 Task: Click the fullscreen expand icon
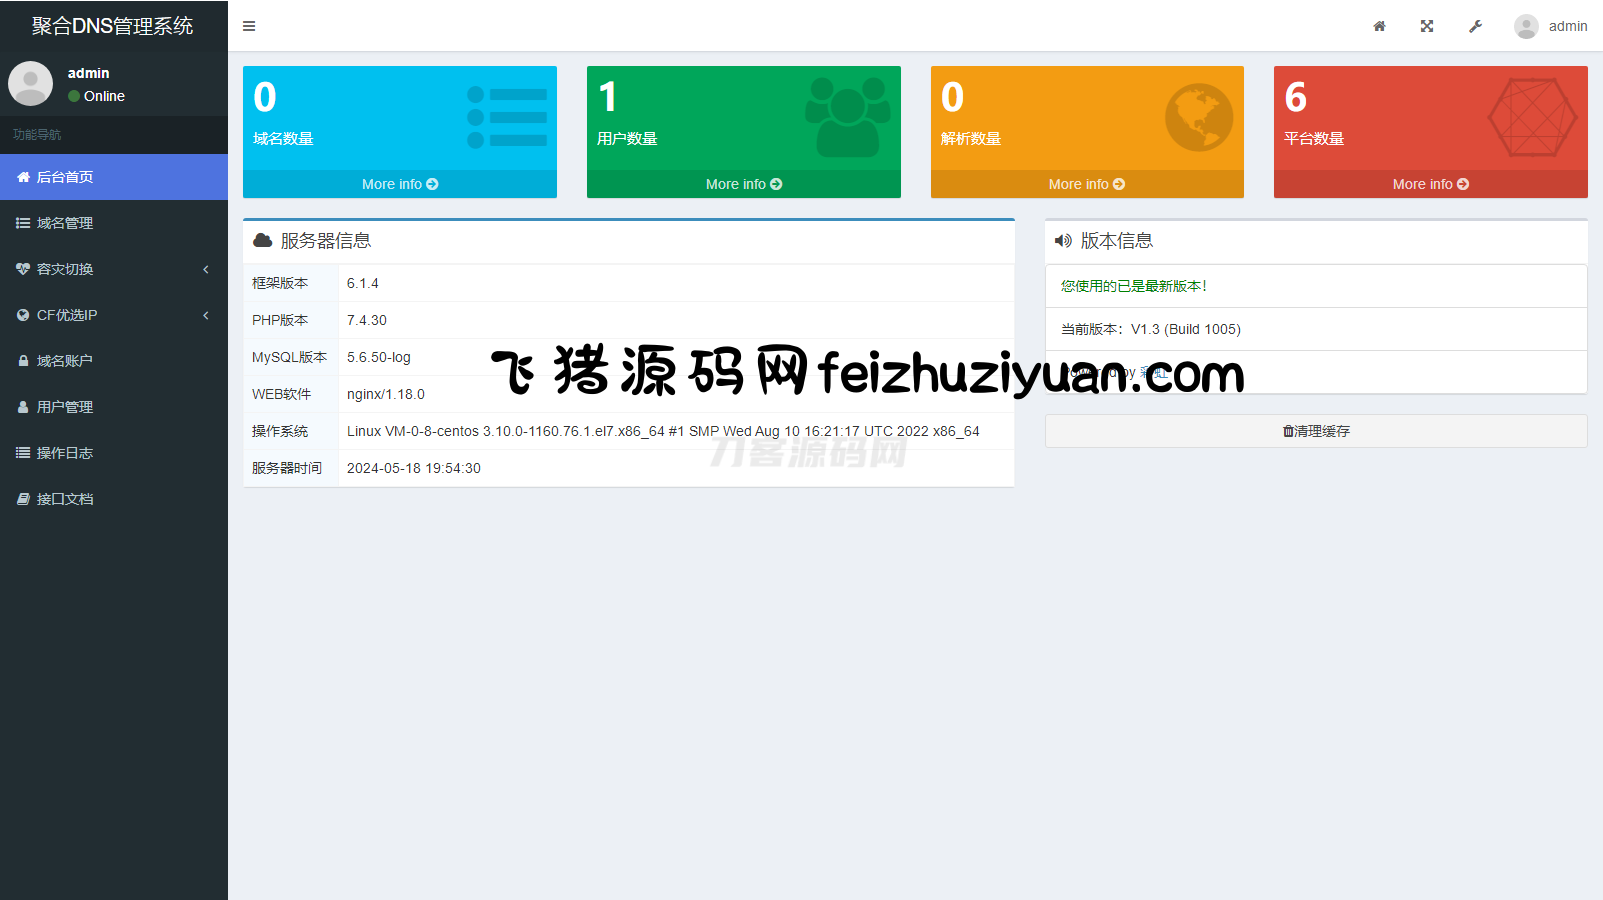point(1427,26)
